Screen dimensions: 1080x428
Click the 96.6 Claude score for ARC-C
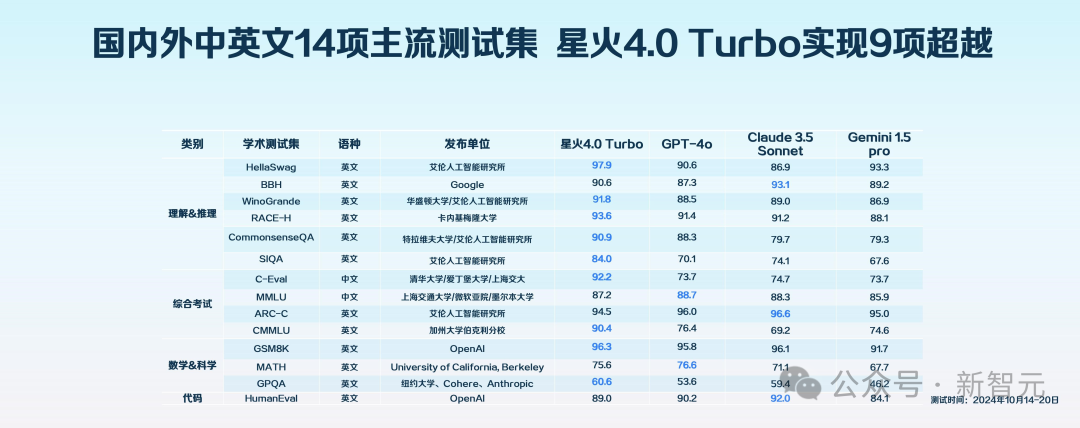tap(779, 313)
